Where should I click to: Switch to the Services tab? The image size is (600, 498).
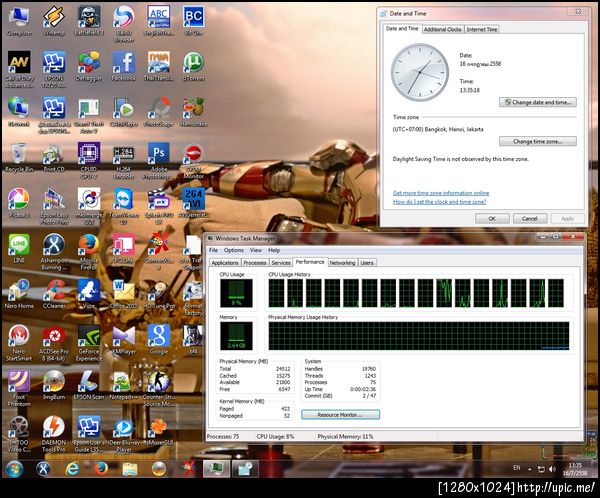point(281,263)
